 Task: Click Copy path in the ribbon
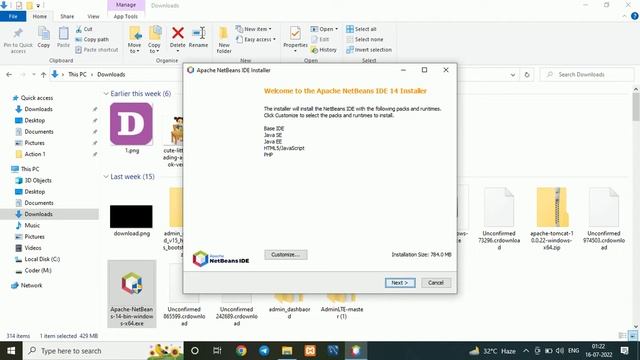[92, 39]
